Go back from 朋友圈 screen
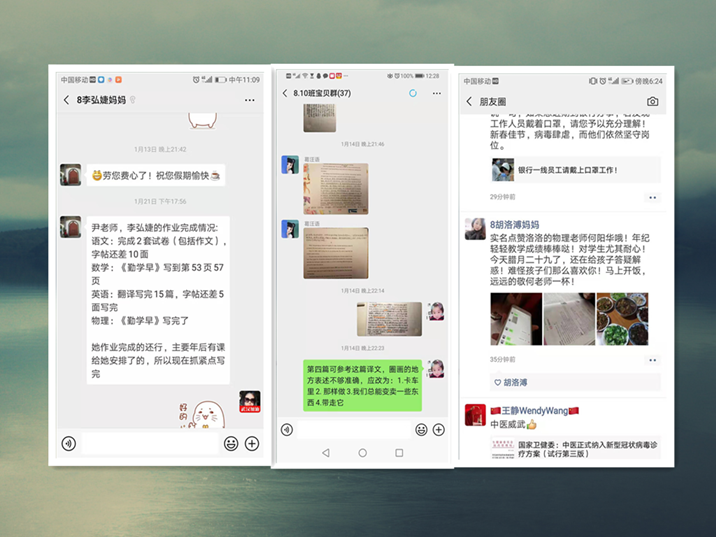This screenshot has height=537, width=716. click(x=469, y=101)
